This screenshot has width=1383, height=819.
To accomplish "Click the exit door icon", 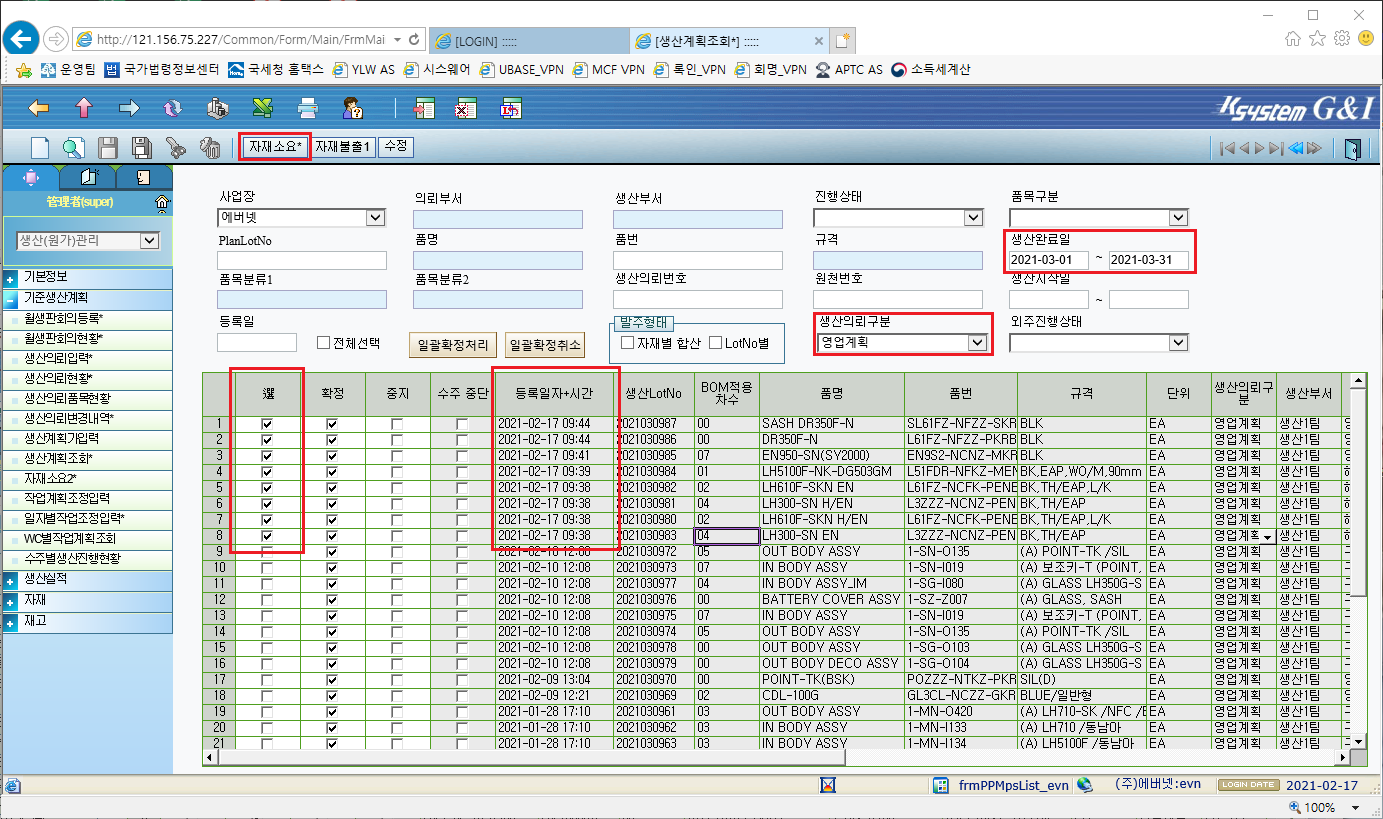I will coord(1352,148).
